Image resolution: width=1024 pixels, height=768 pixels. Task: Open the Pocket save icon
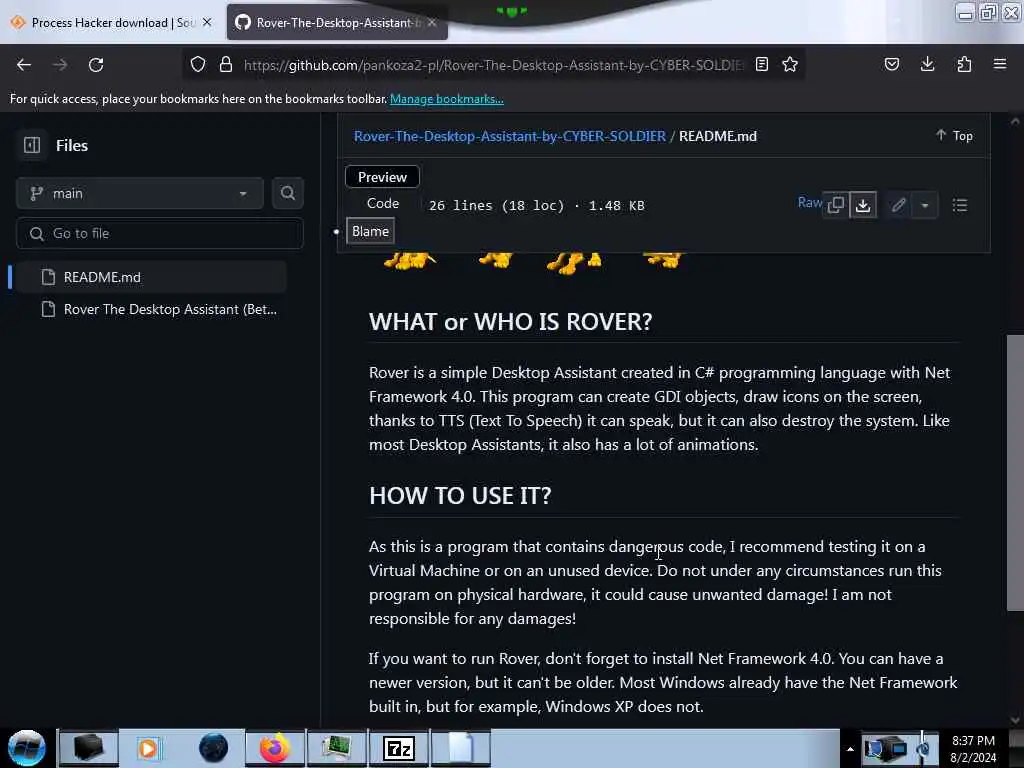click(892, 64)
